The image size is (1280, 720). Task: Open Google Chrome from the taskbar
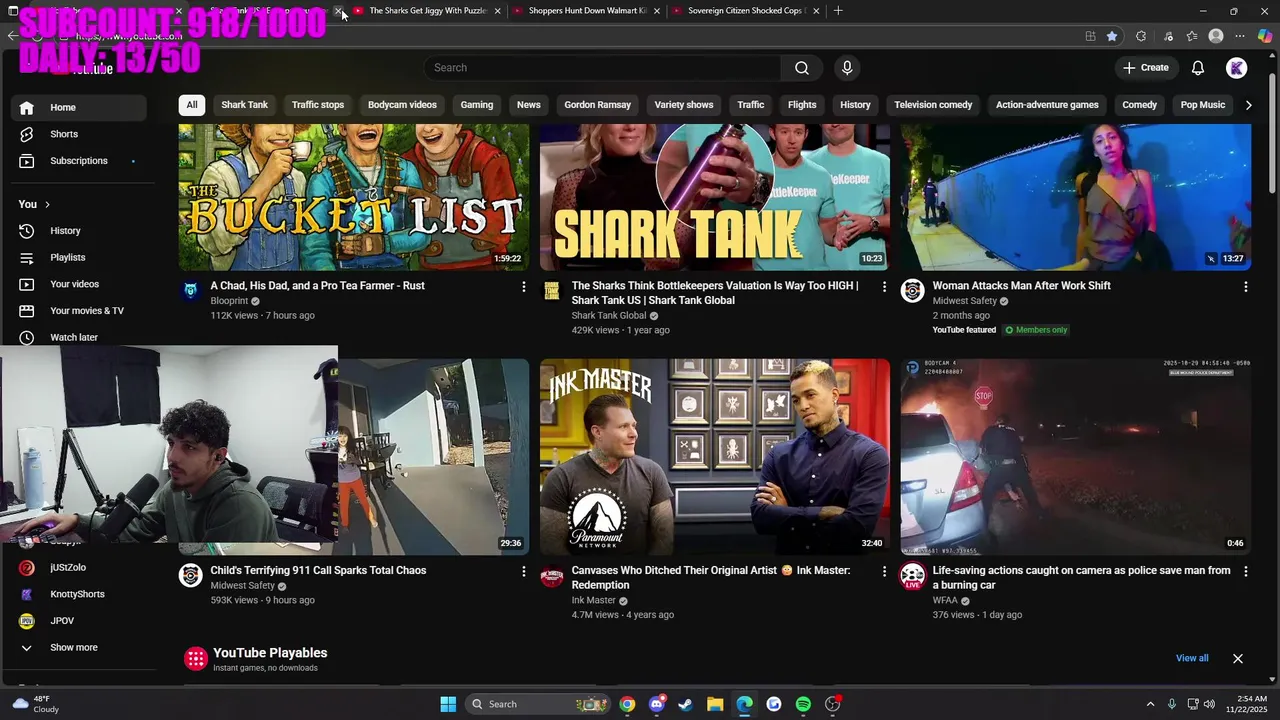(x=627, y=704)
